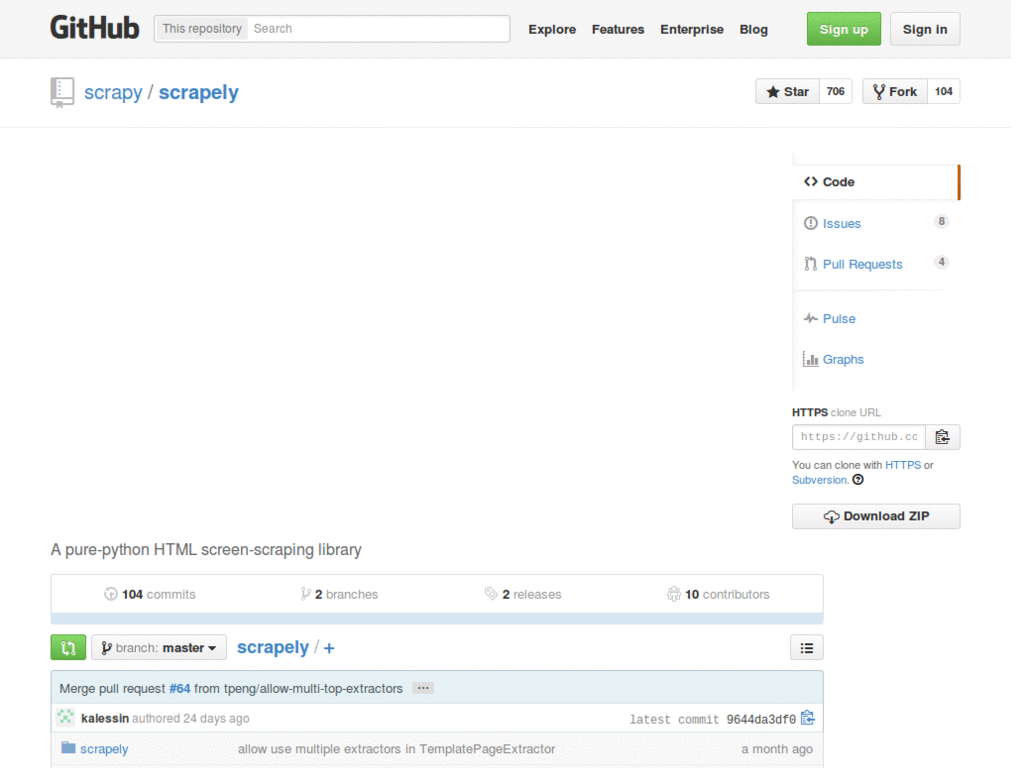This screenshot has height=768, width=1024.
Task: Click the Pull Requests count badge 4
Action: click(x=941, y=262)
